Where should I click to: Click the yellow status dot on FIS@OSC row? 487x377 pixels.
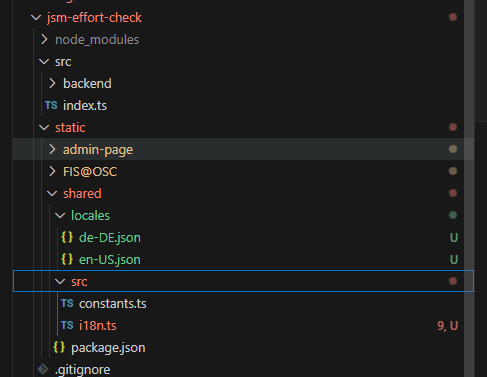453,171
